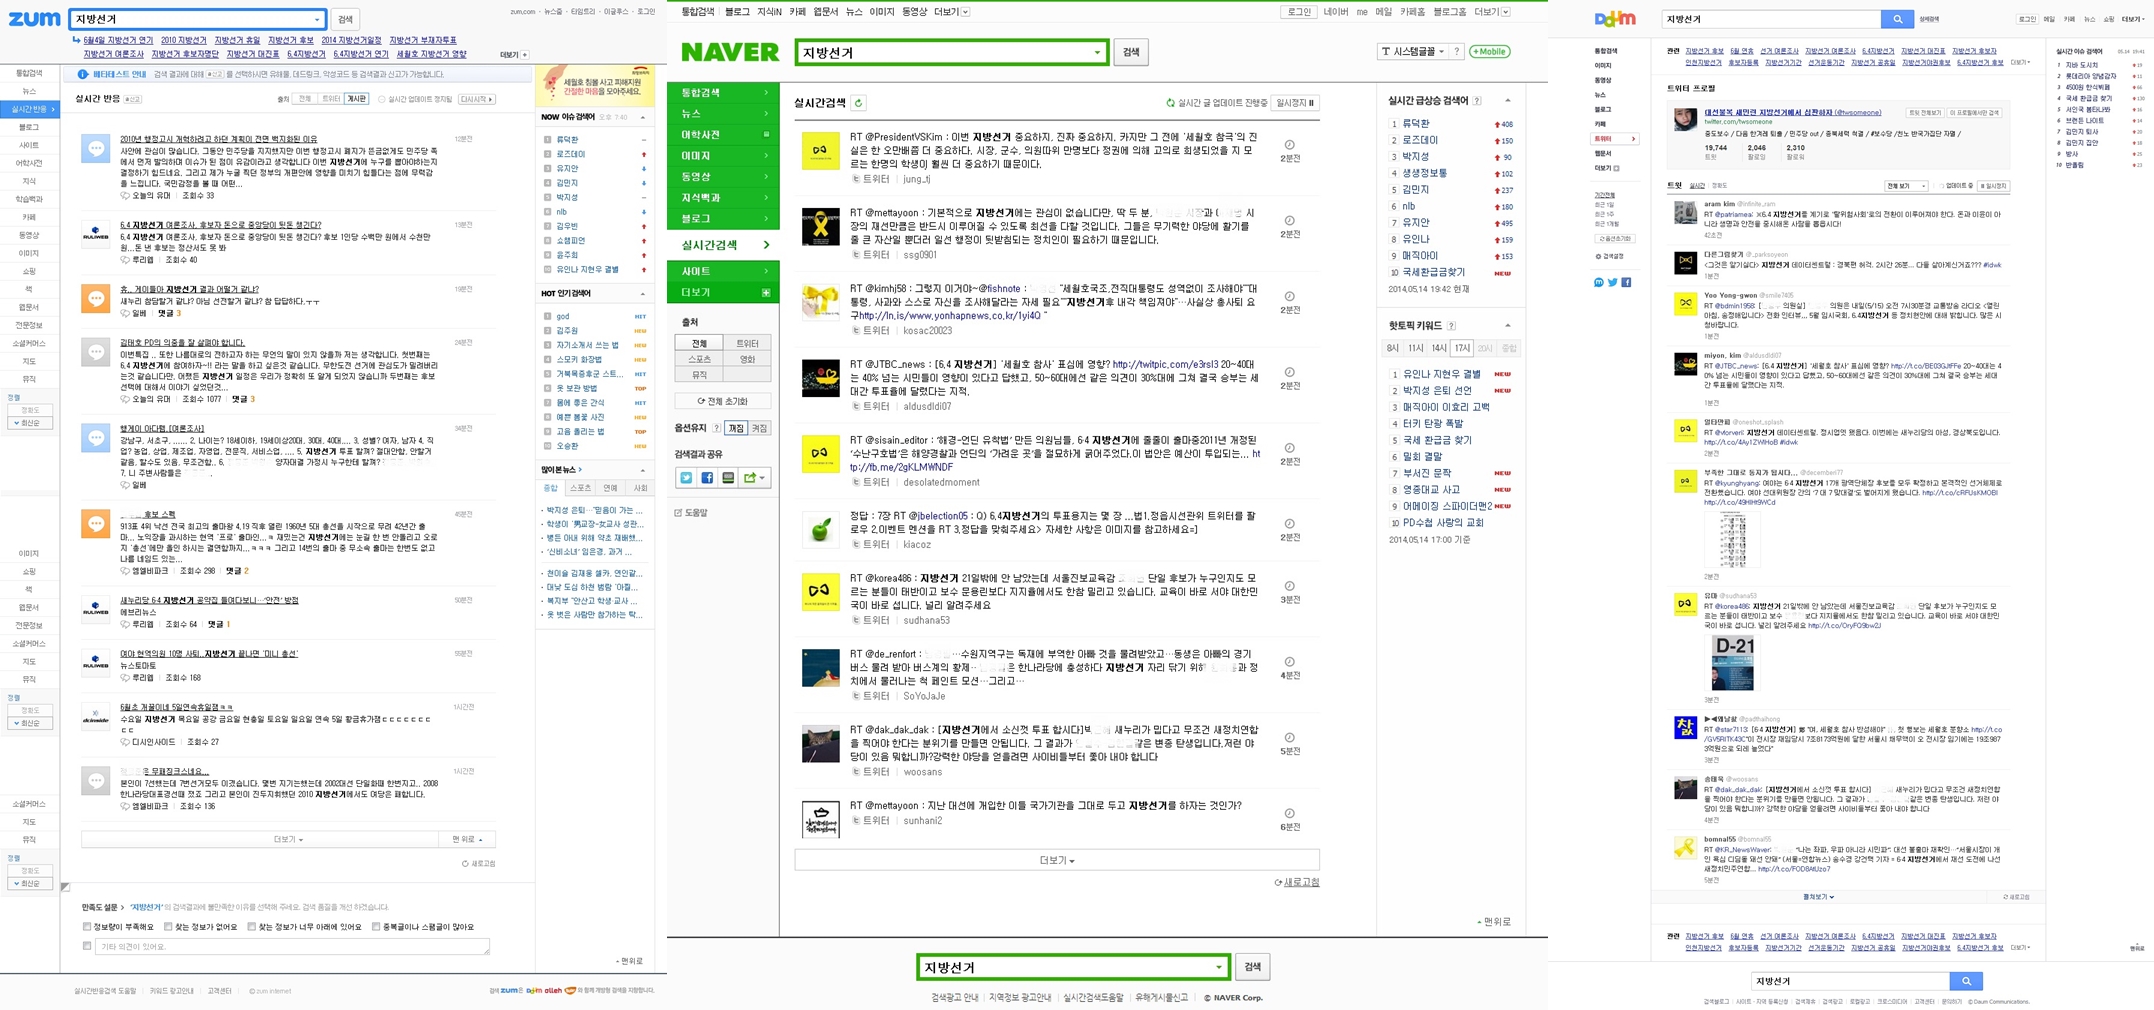The height and width of the screenshot is (1010, 2154).
Task: Click the D-21 image thumbnail in Daum results
Action: click(x=1732, y=662)
